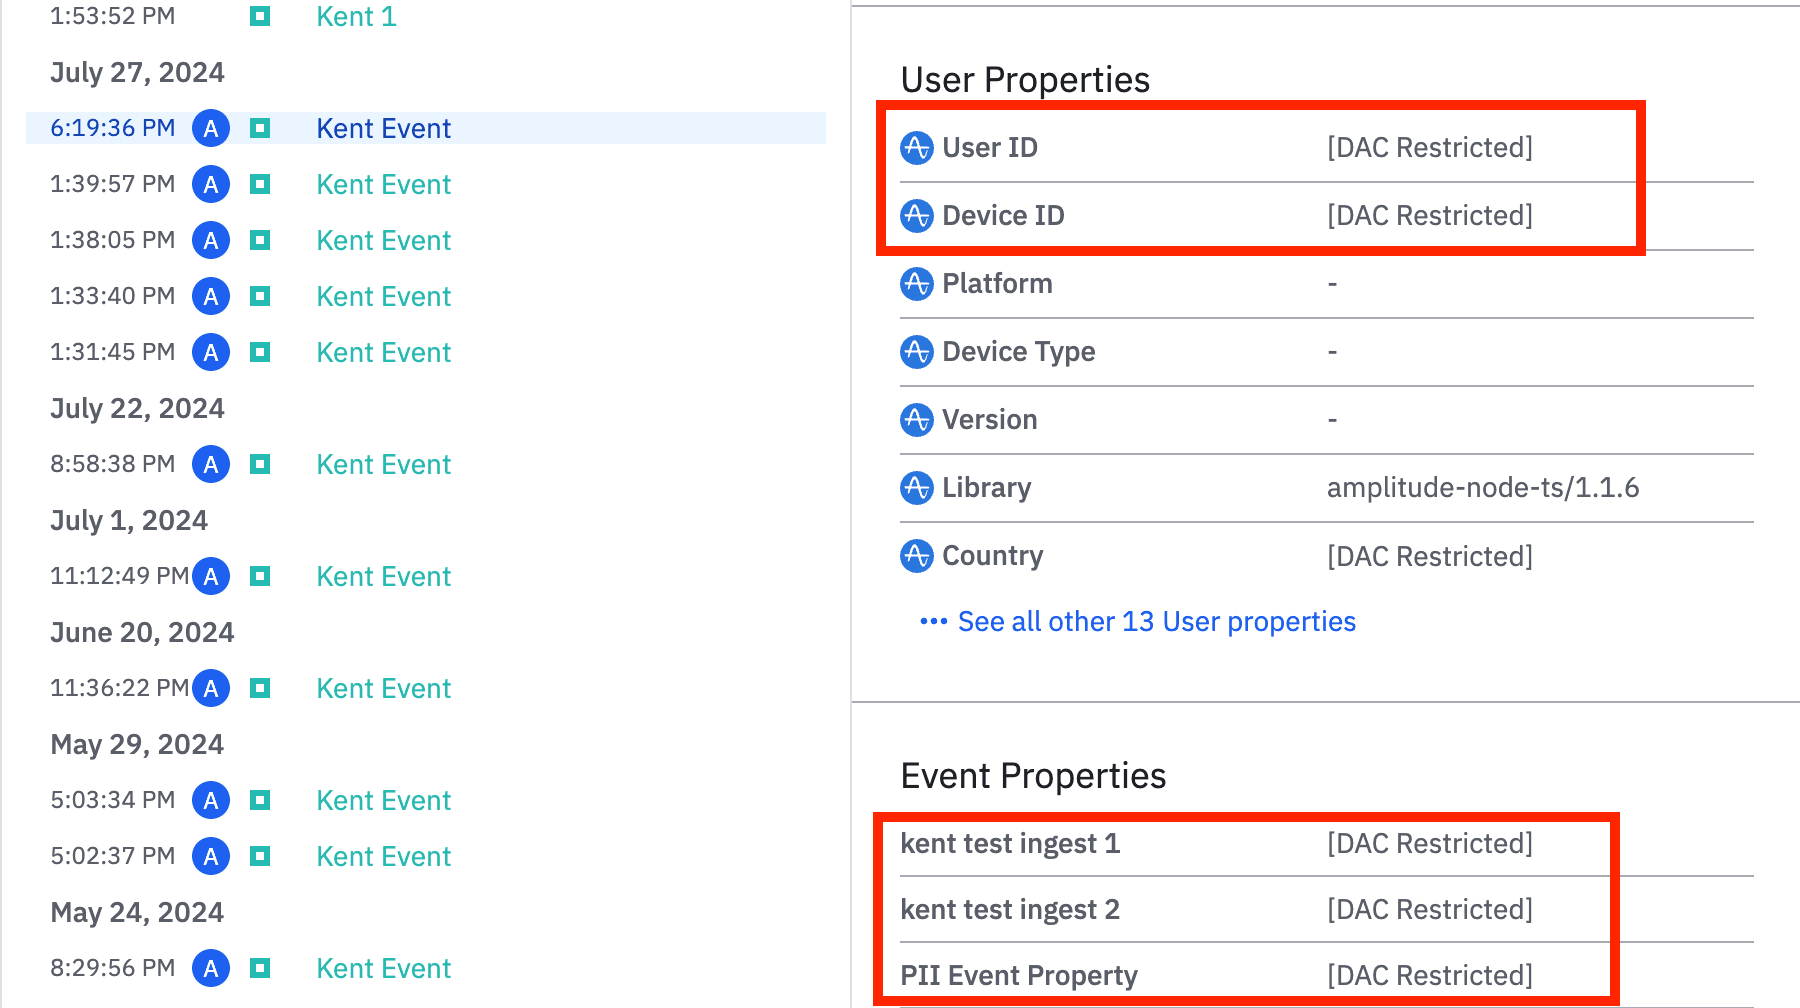
Task: Open Kent Event from 11:12:49 PM
Action: coord(383,576)
